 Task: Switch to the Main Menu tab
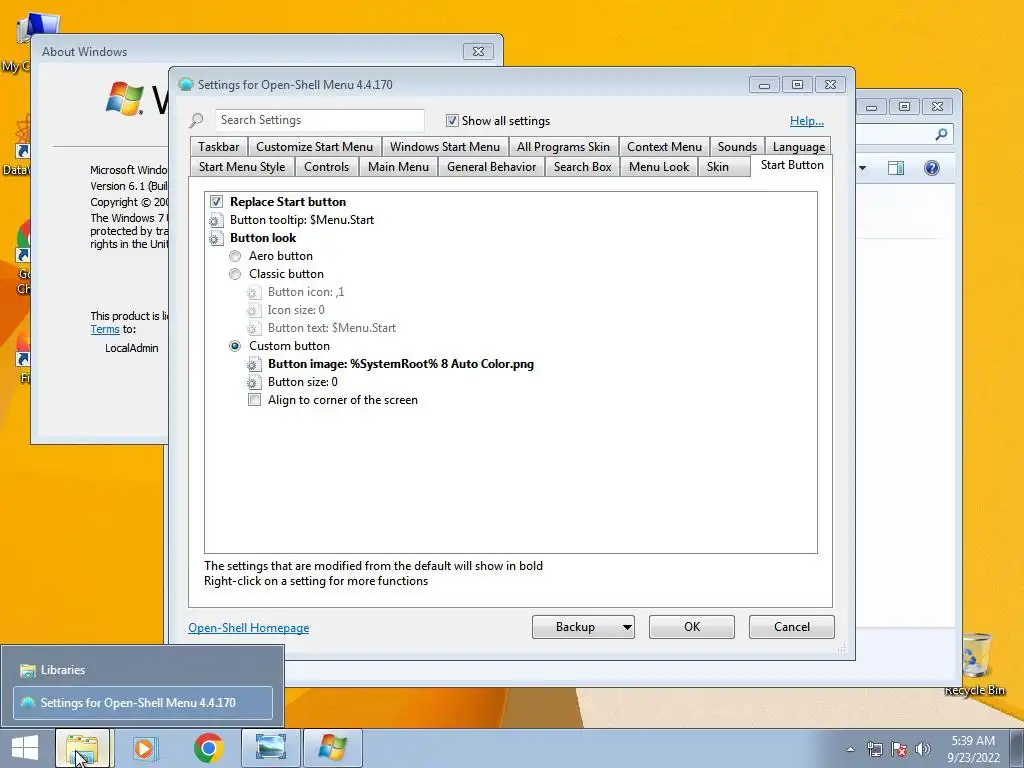coord(398,167)
